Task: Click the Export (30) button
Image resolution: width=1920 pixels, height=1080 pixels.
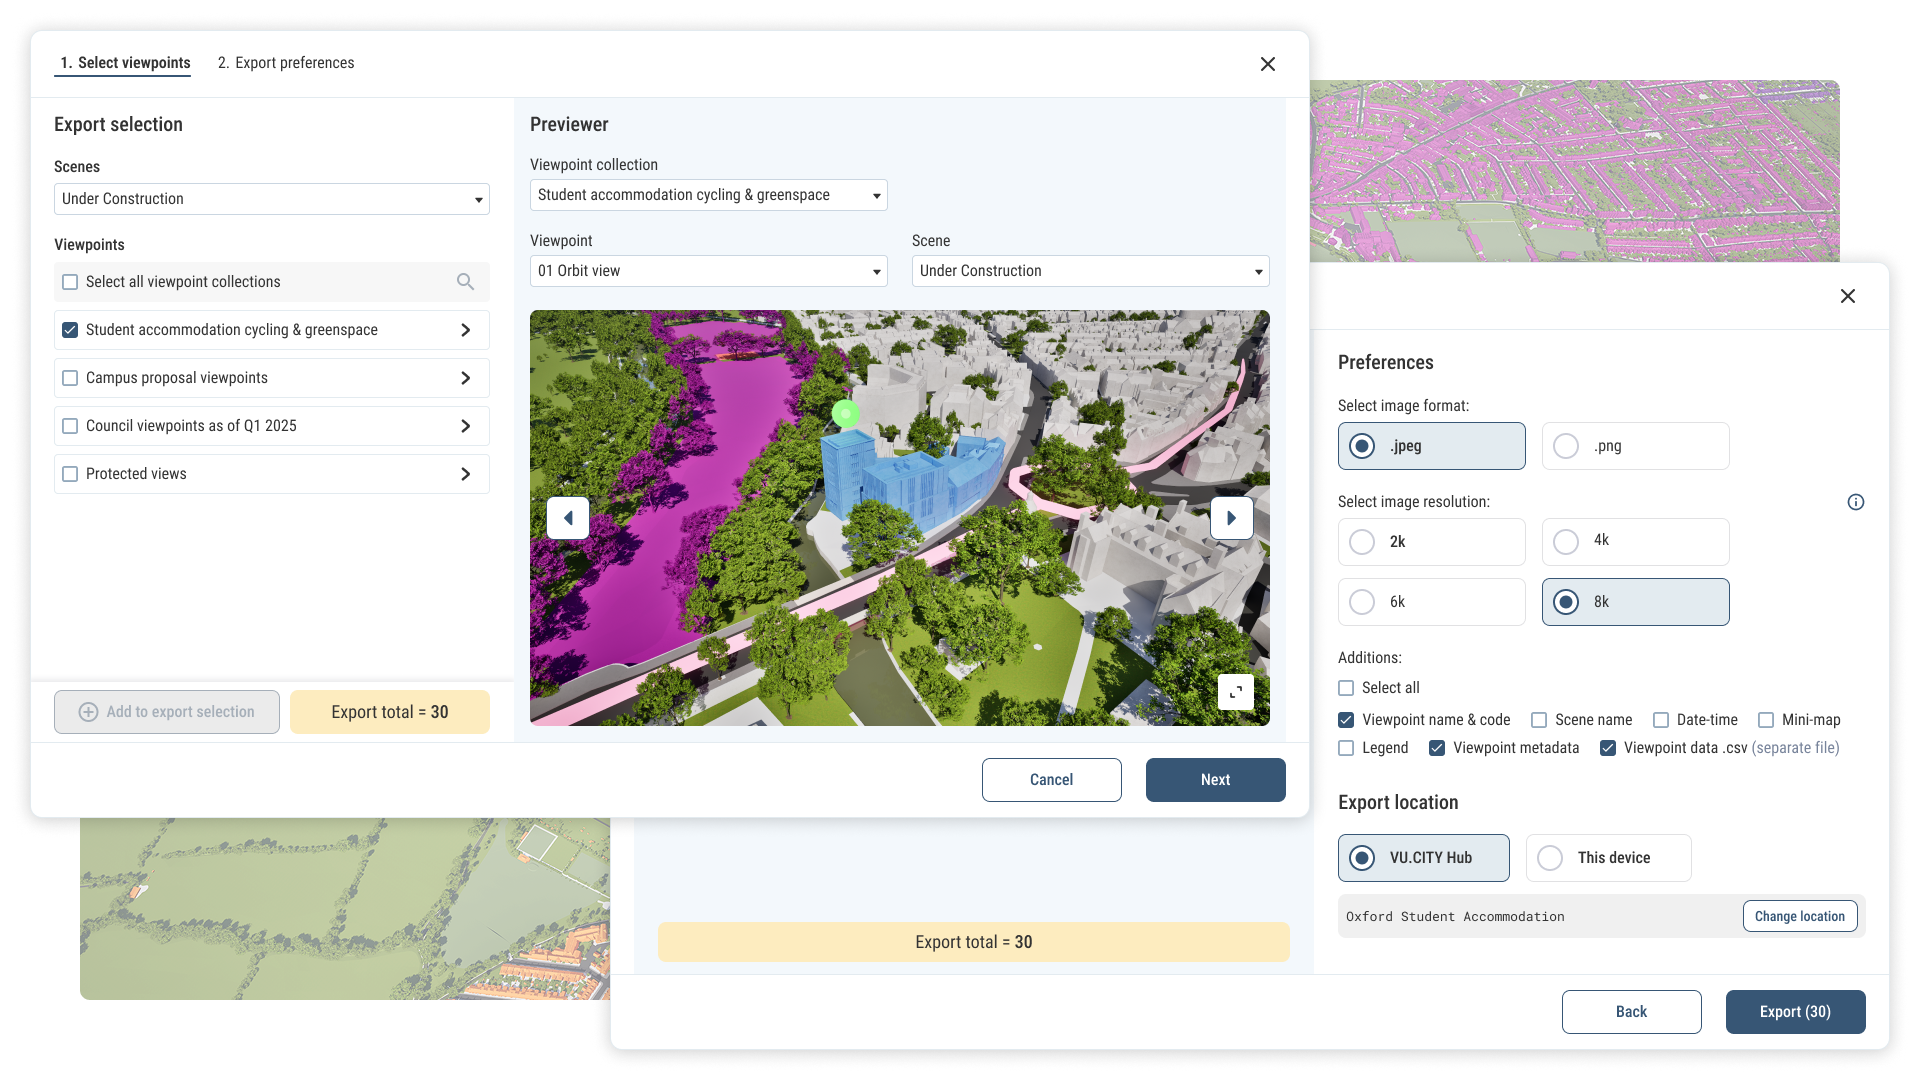Action: coord(1796,1012)
